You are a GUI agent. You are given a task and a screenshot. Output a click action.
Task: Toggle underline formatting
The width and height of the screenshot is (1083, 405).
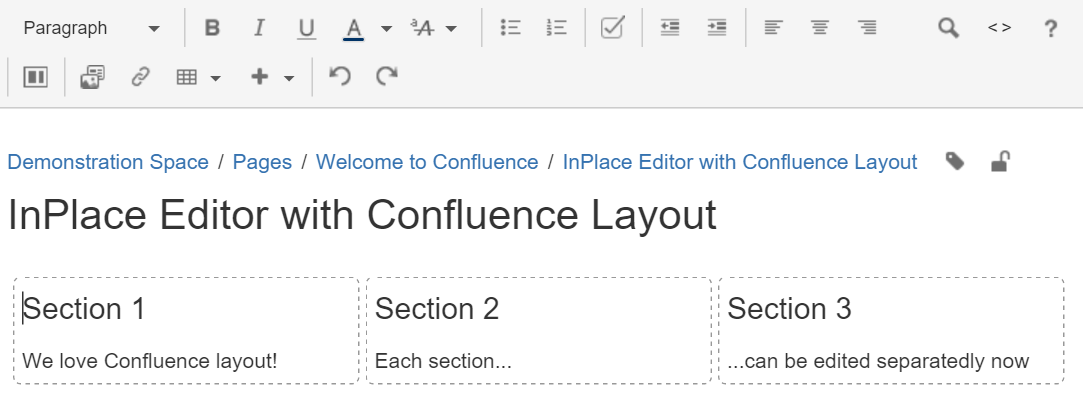tap(306, 28)
